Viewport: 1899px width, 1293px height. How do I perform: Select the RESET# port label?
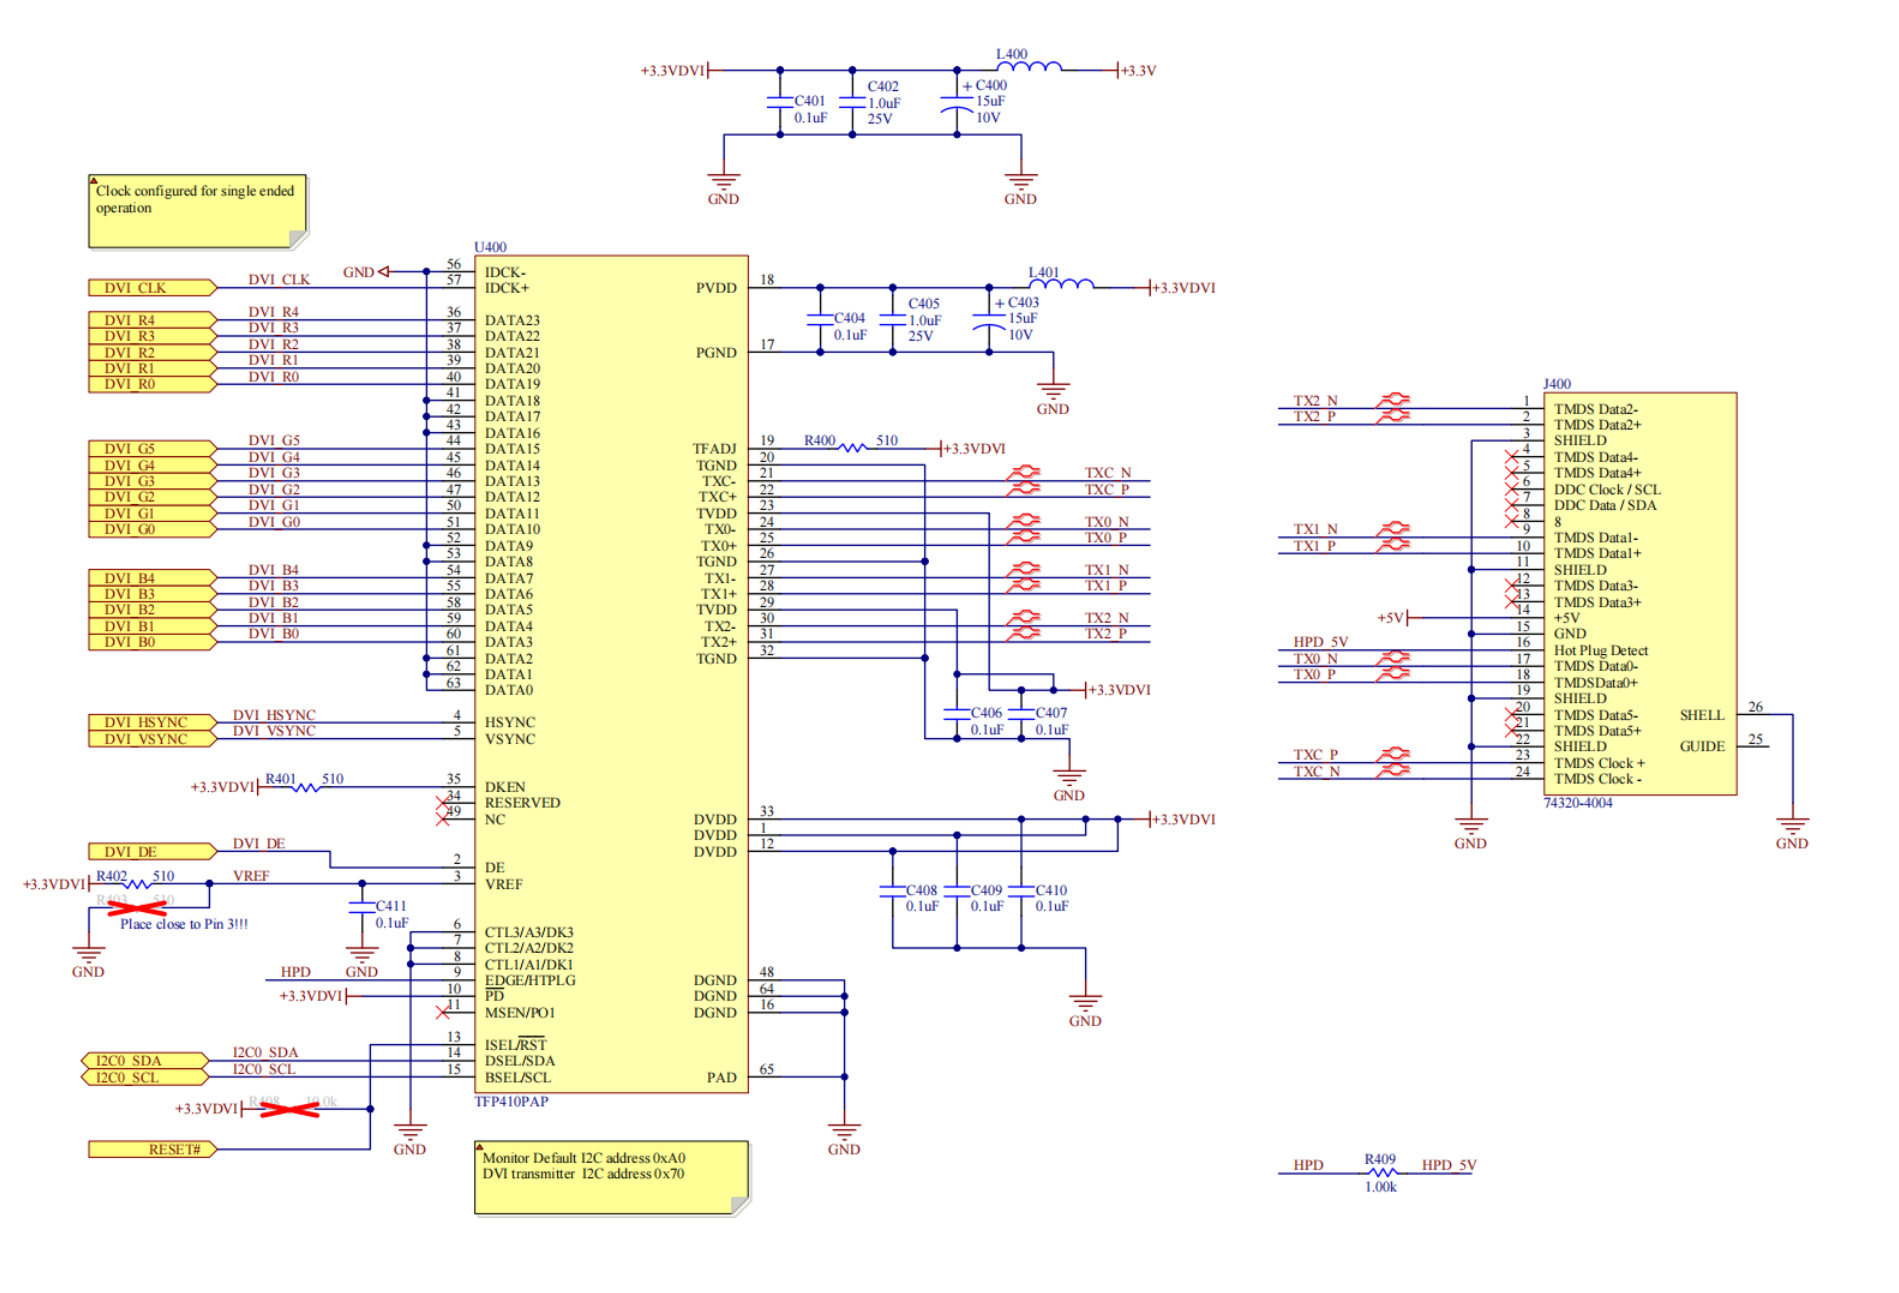pos(152,1149)
